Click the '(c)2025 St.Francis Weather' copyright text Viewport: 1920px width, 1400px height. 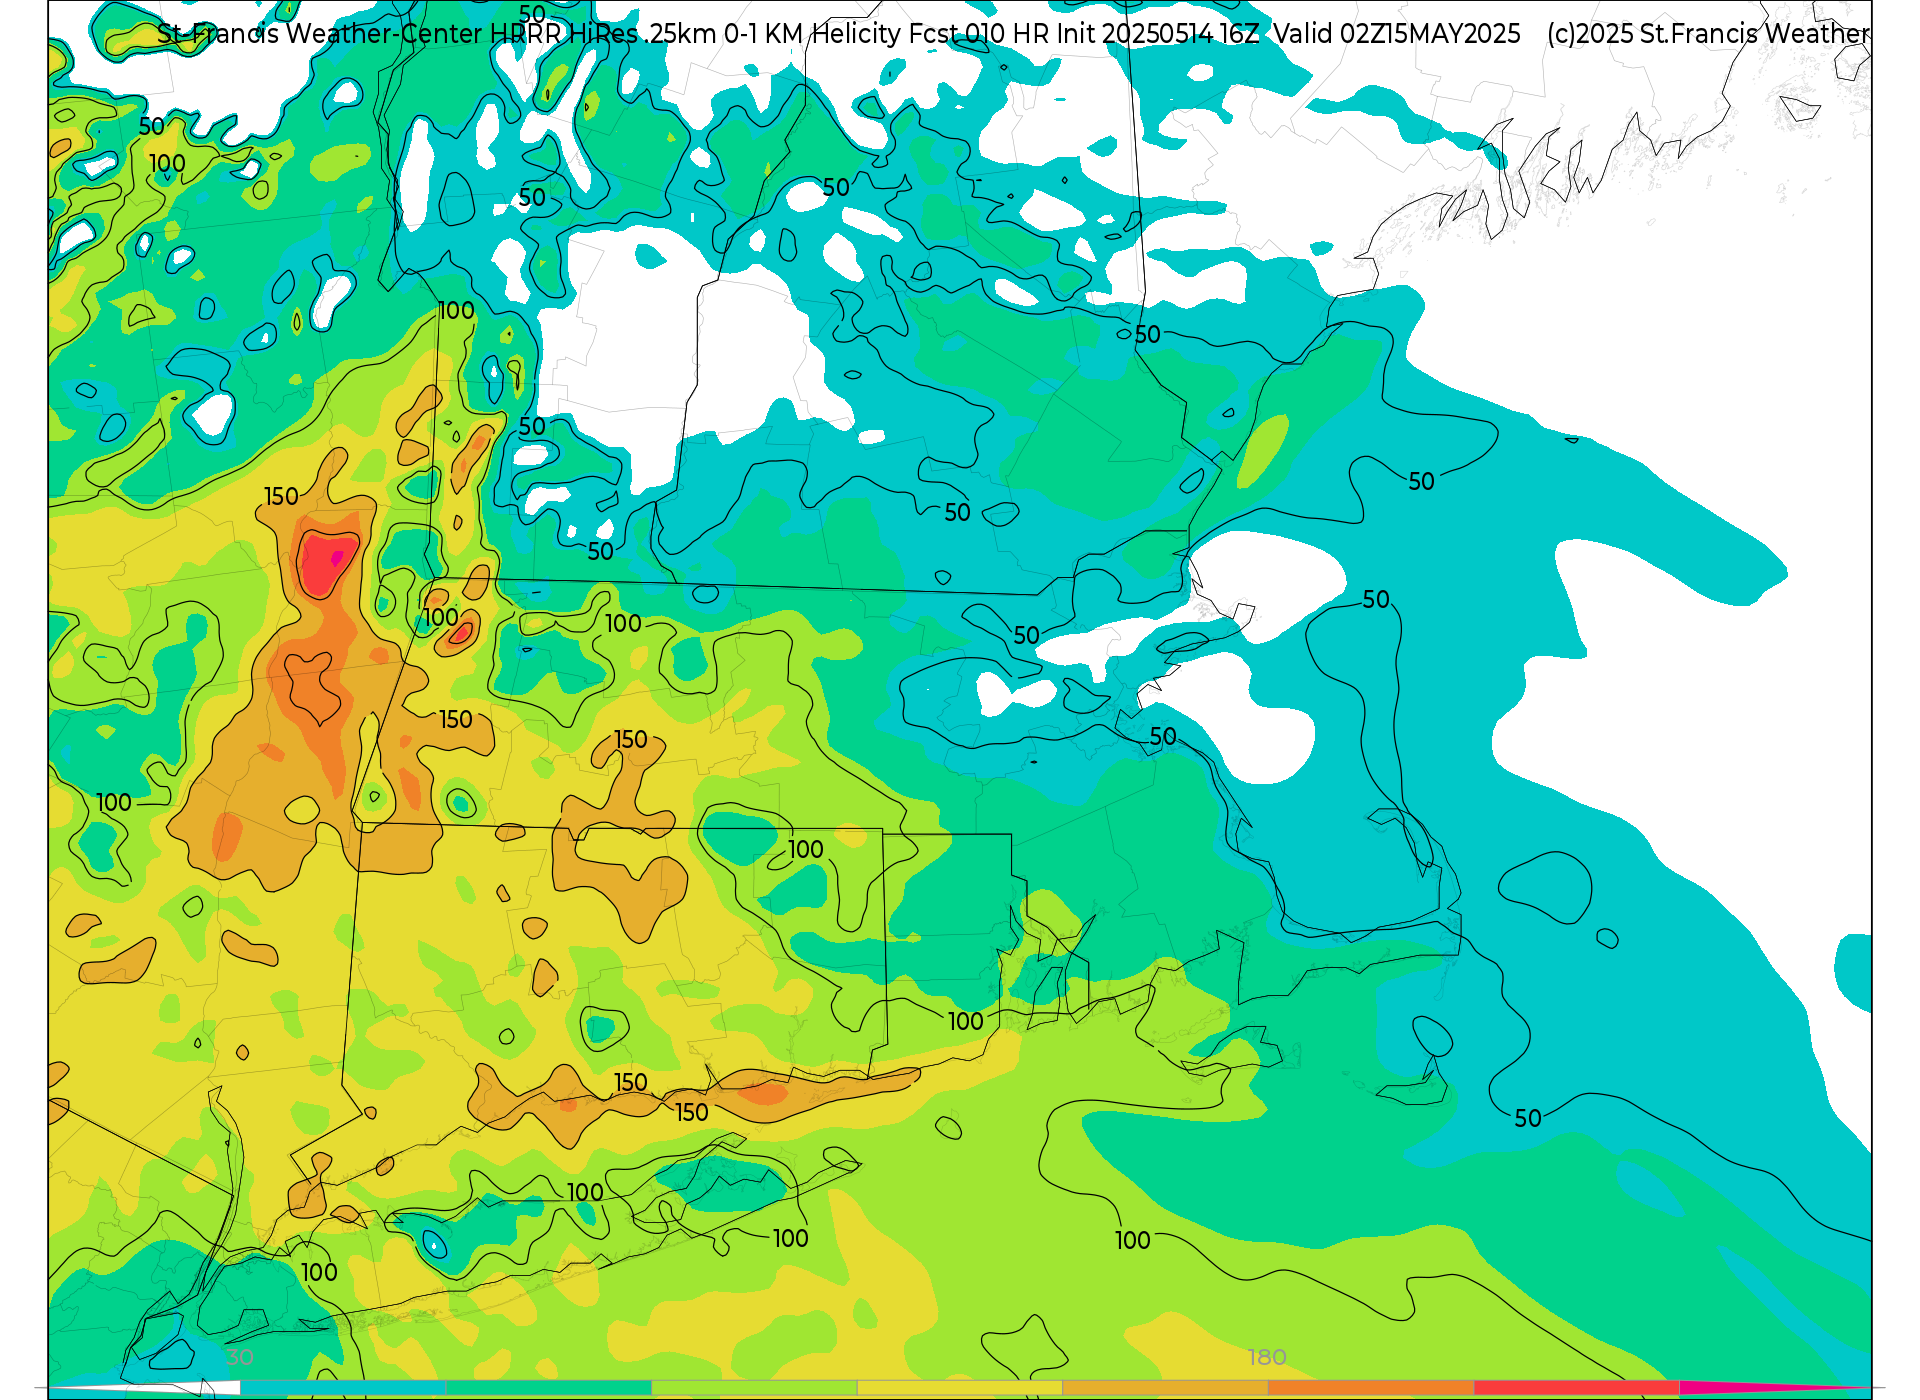(1708, 34)
